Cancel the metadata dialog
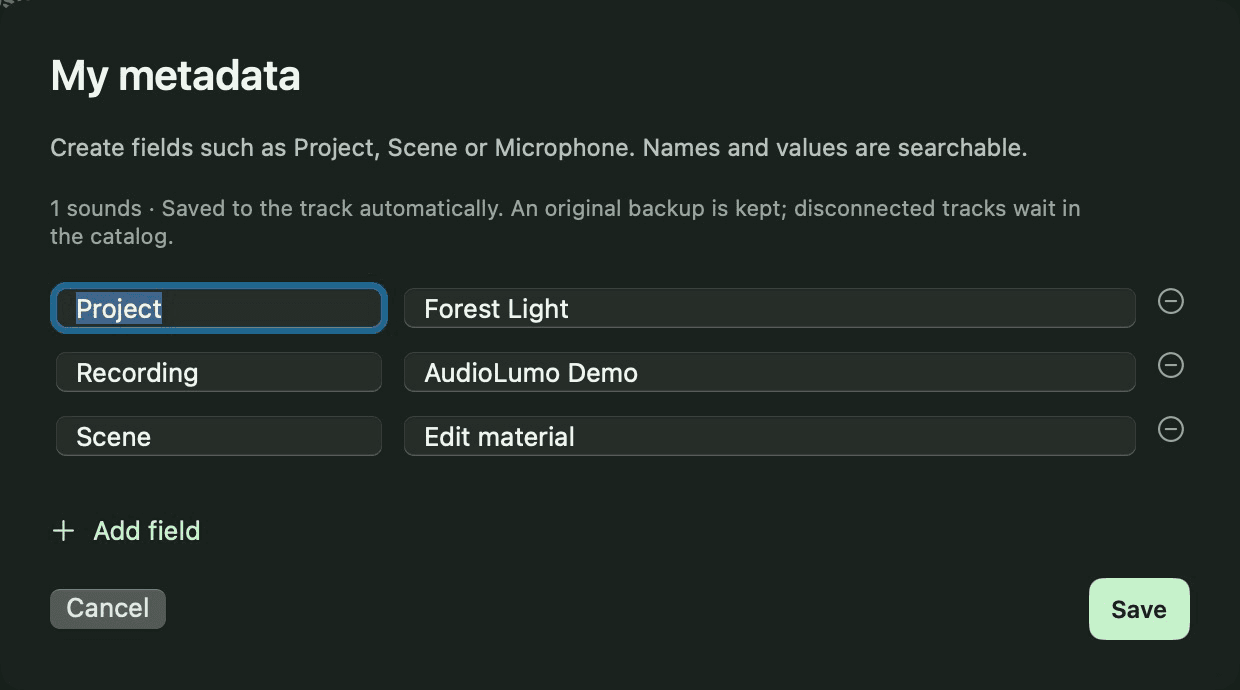1240x690 pixels. [108, 608]
